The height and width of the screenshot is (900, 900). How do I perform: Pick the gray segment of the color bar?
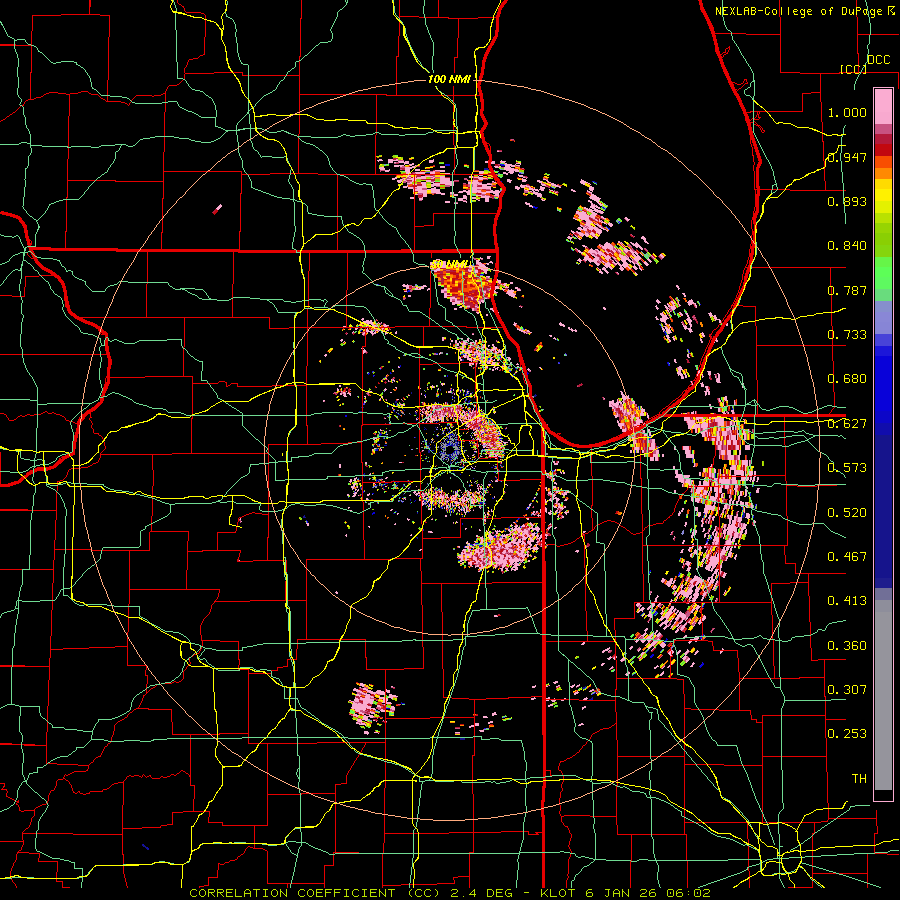(x=883, y=695)
